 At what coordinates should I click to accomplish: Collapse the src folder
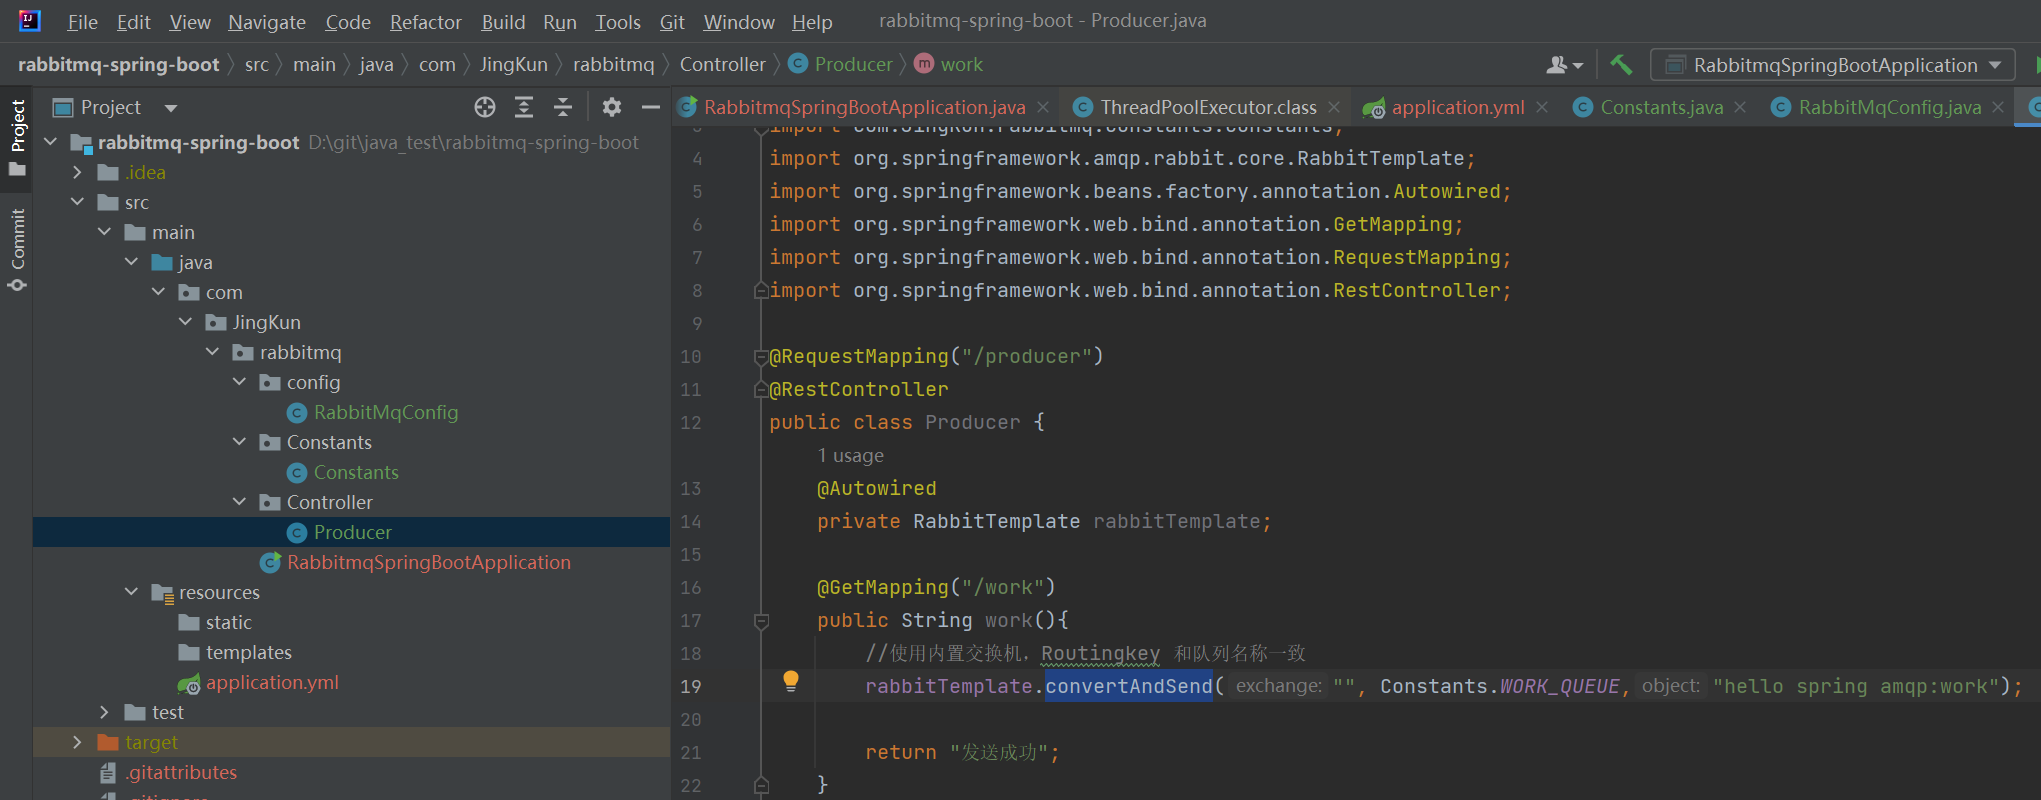click(x=78, y=202)
